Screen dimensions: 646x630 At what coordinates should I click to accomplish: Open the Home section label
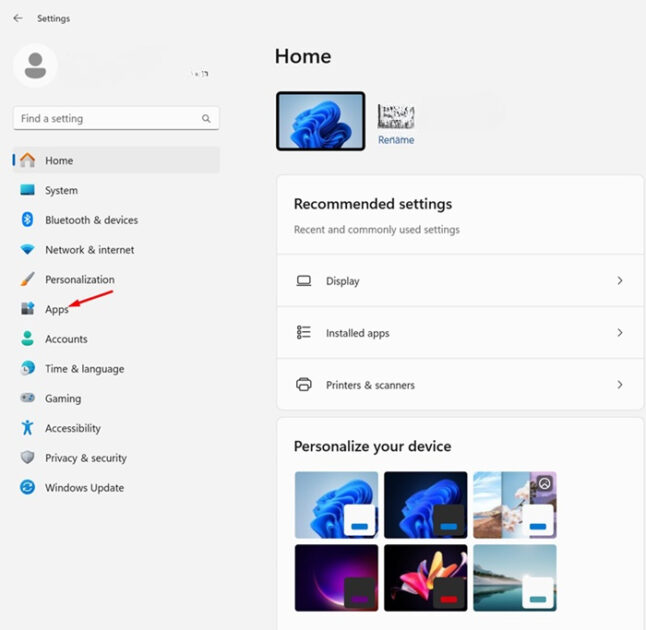(59, 161)
